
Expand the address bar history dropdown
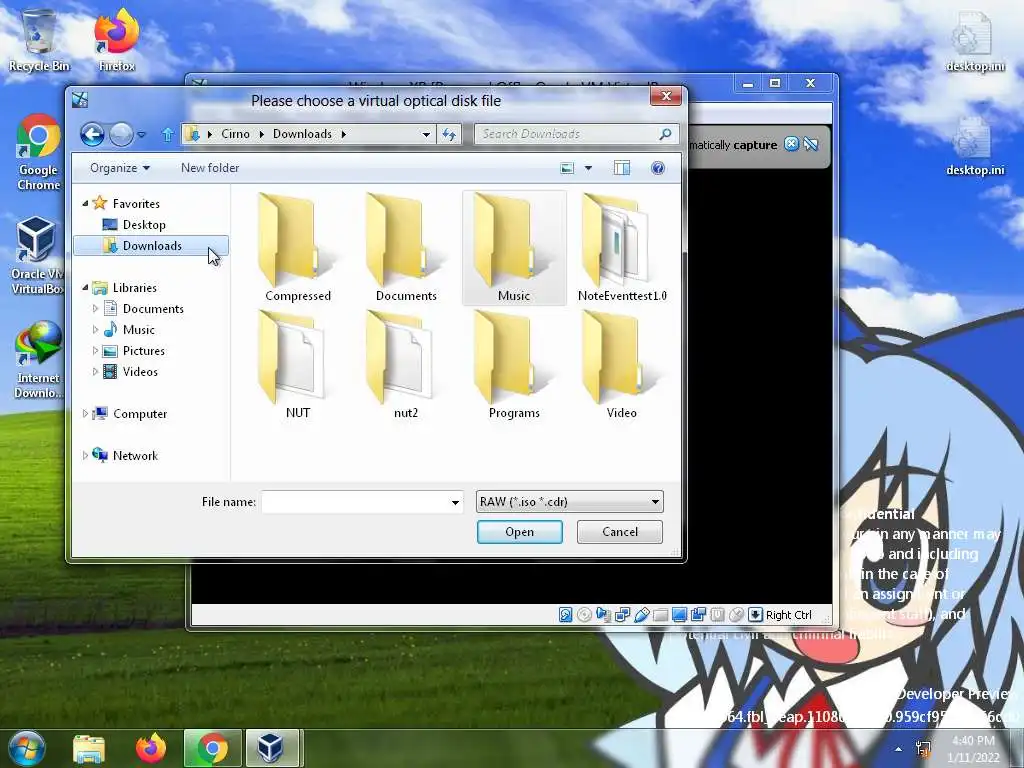(426, 134)
